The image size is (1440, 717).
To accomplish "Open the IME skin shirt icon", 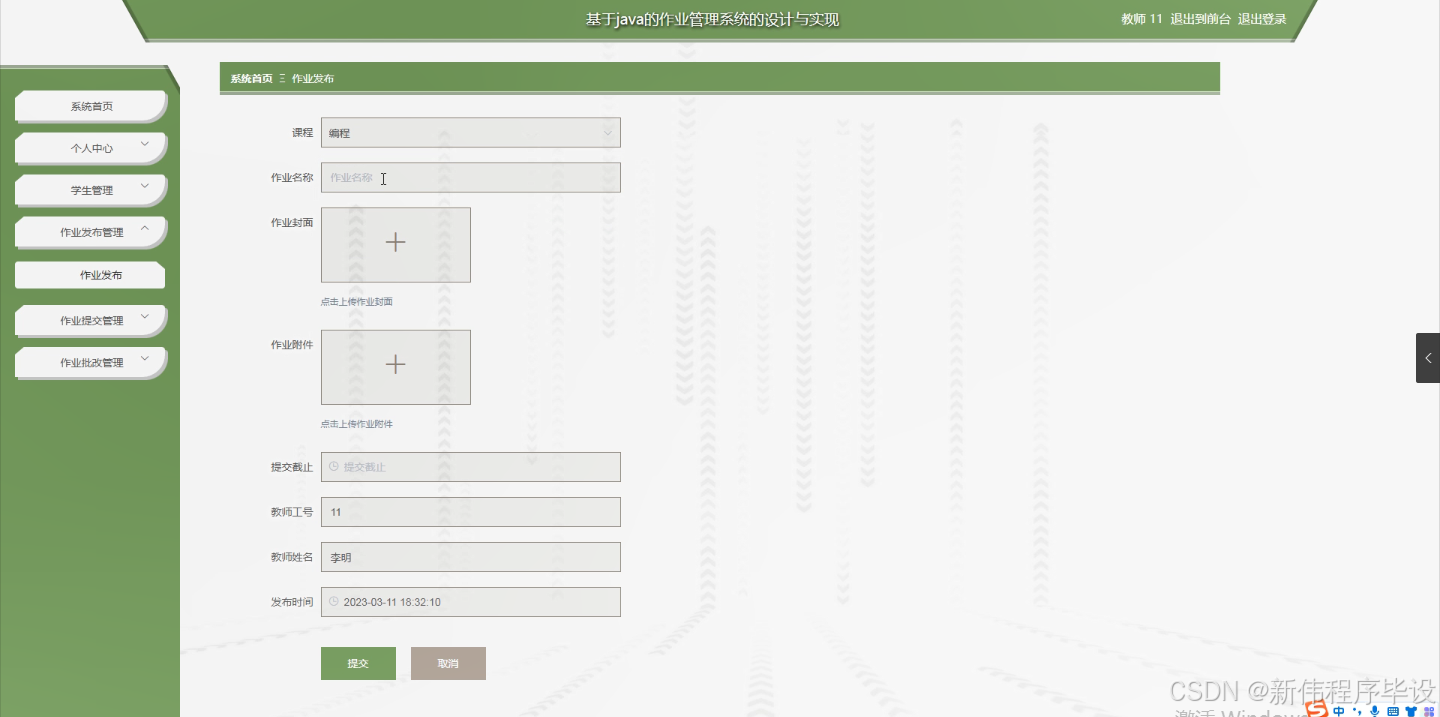I will click(x=1411, y=711).
